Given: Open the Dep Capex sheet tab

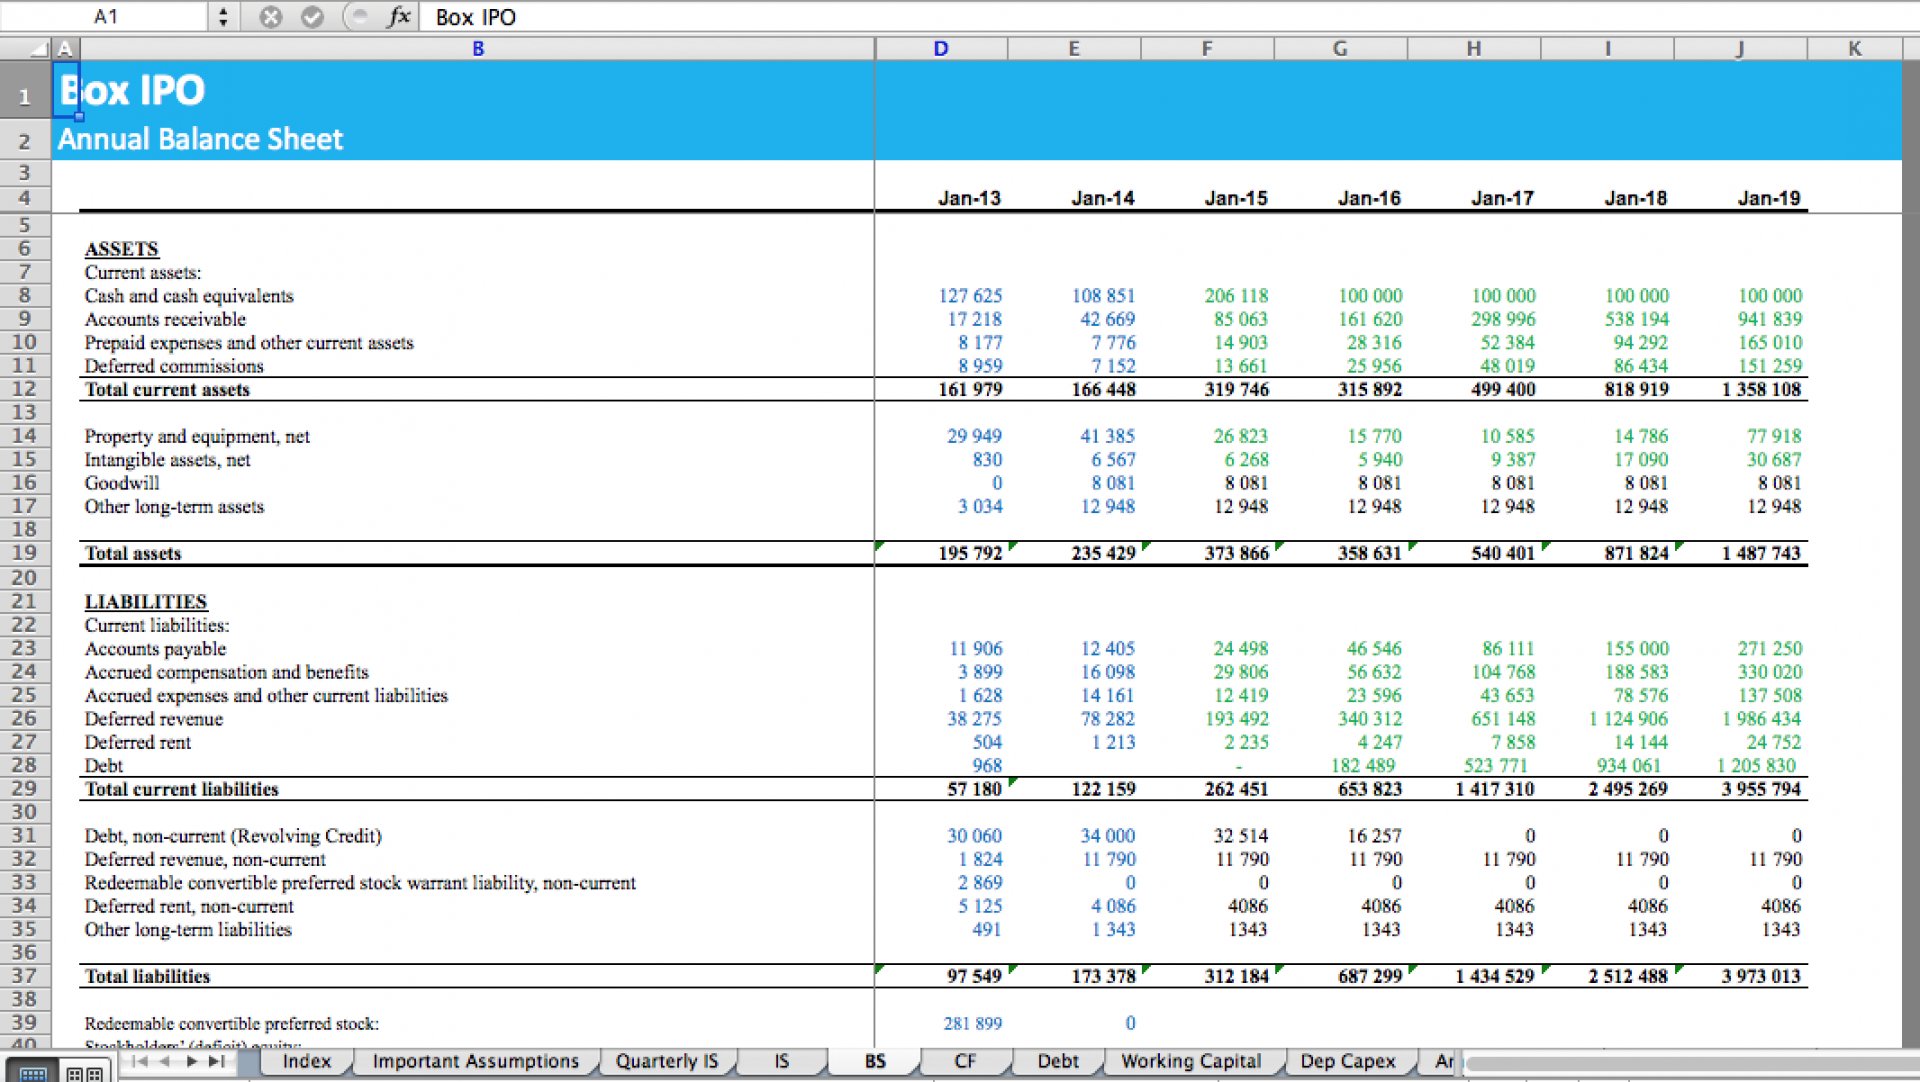Looking at the screenshot, I should 1347,1061.
